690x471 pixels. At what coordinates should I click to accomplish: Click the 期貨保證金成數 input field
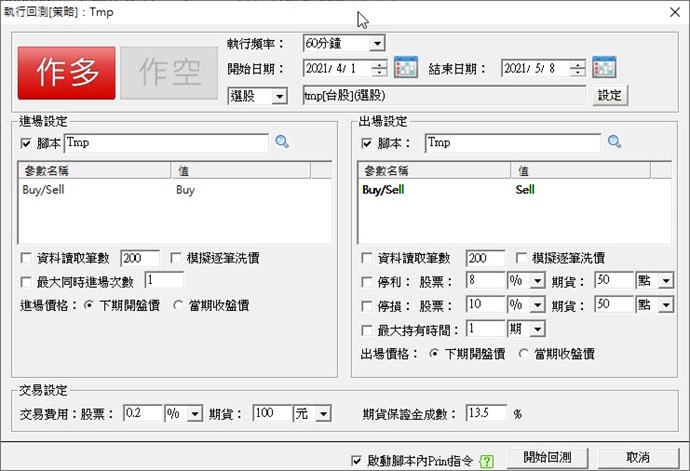tap(486, 413)
